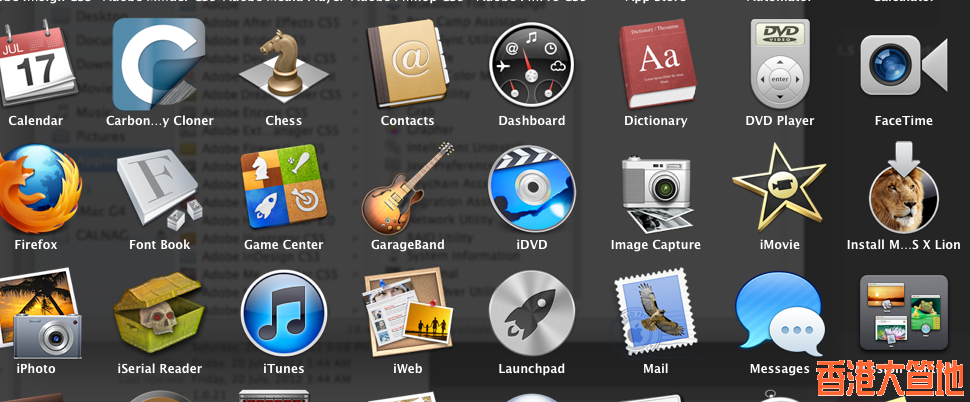Open the Chess app
Screen dimensions: 970x402
point(284,67)
